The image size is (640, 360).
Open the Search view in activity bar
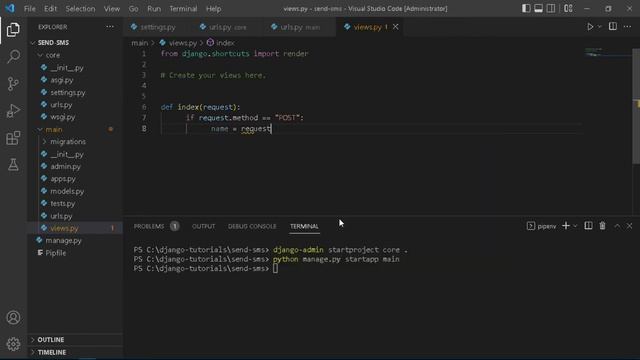[13, 56]
